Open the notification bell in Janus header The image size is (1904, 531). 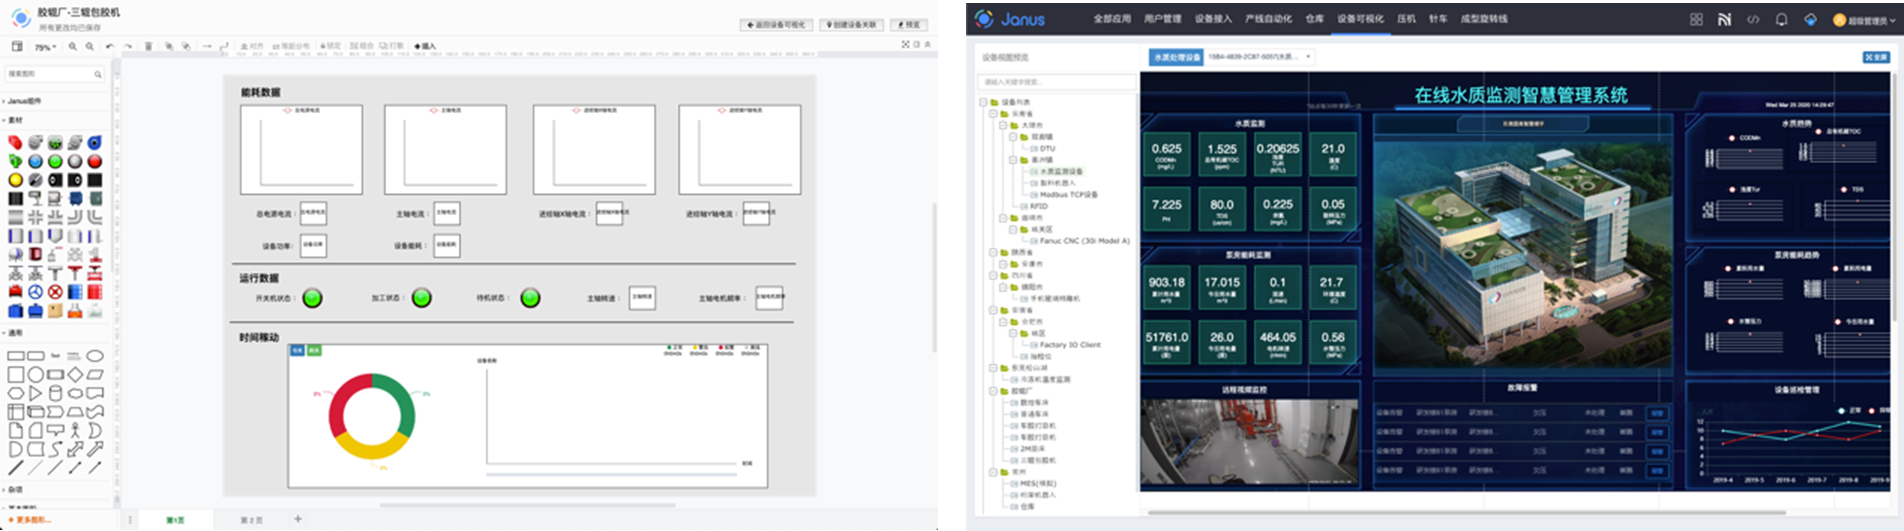point(1781,19)
